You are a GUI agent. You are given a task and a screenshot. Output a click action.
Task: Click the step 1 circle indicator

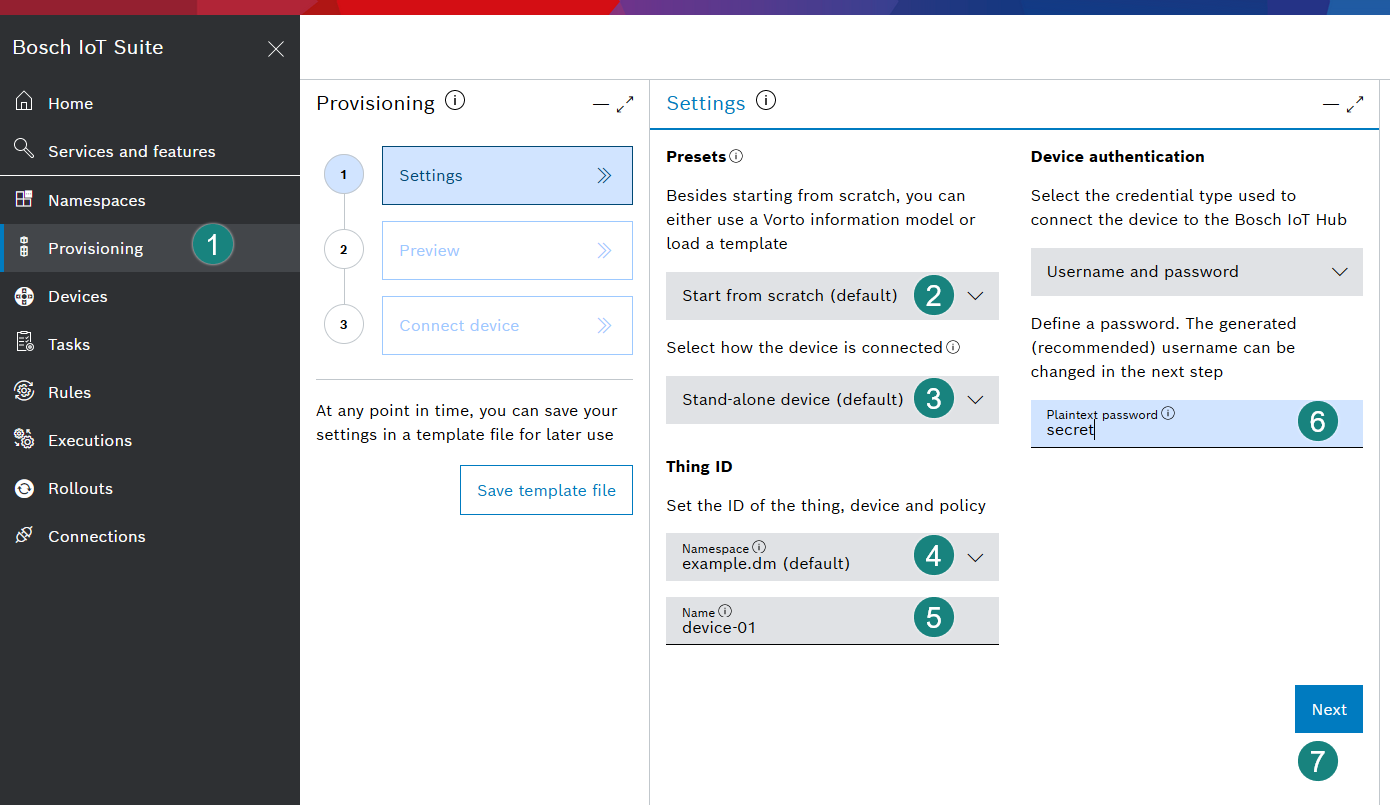pos(344,175)
